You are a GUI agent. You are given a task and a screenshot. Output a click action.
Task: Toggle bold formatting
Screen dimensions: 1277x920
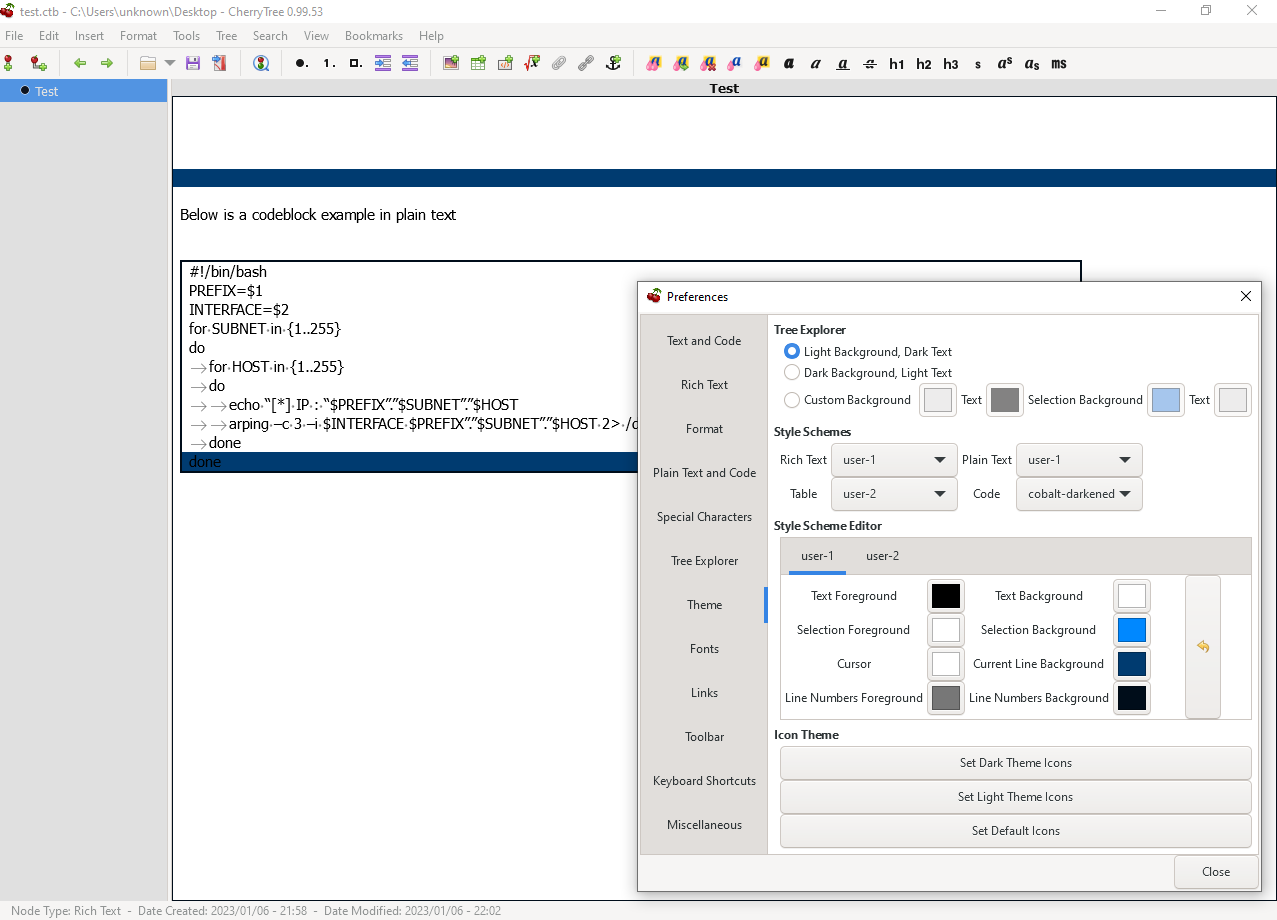(x=789, y=63)
